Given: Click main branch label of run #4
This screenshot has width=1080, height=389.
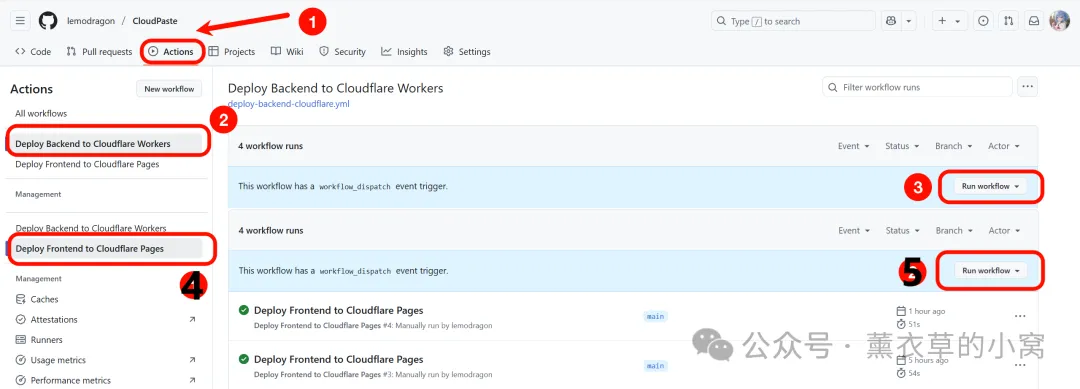Looking at the screenshot, I should pyautogui.click(x=655, y=317).
